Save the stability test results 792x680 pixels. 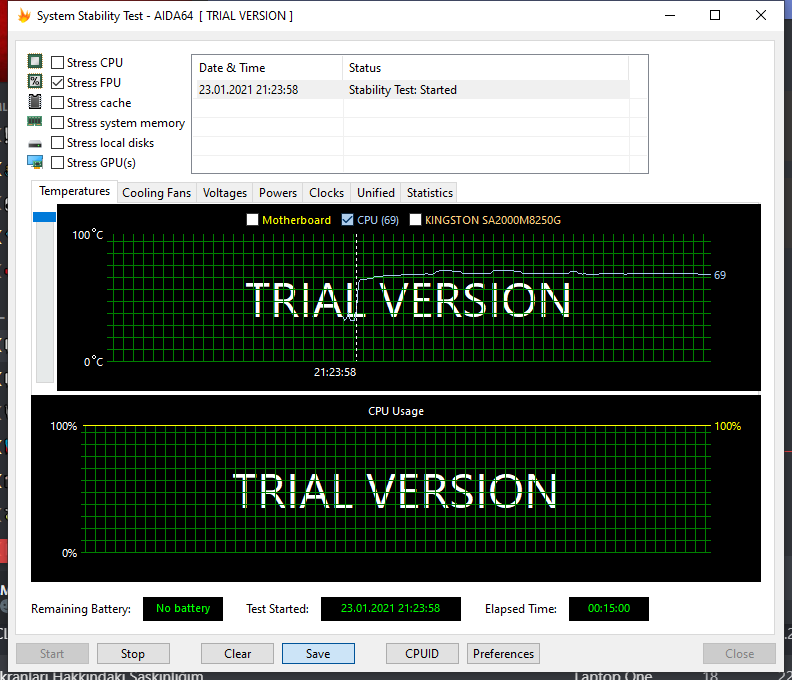click(318, 654)
